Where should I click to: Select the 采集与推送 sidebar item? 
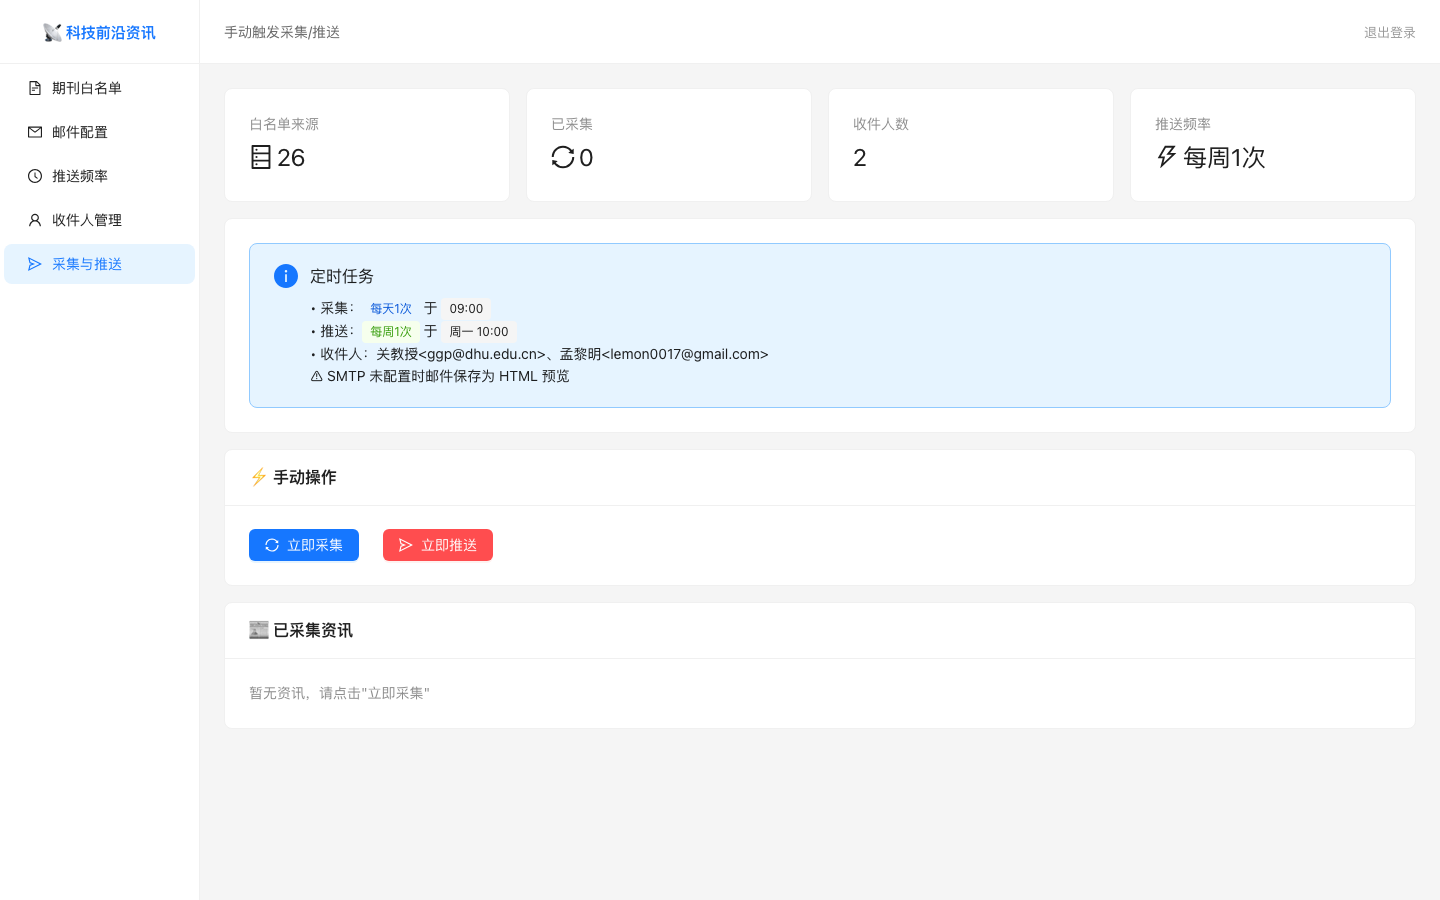(100, 264)
